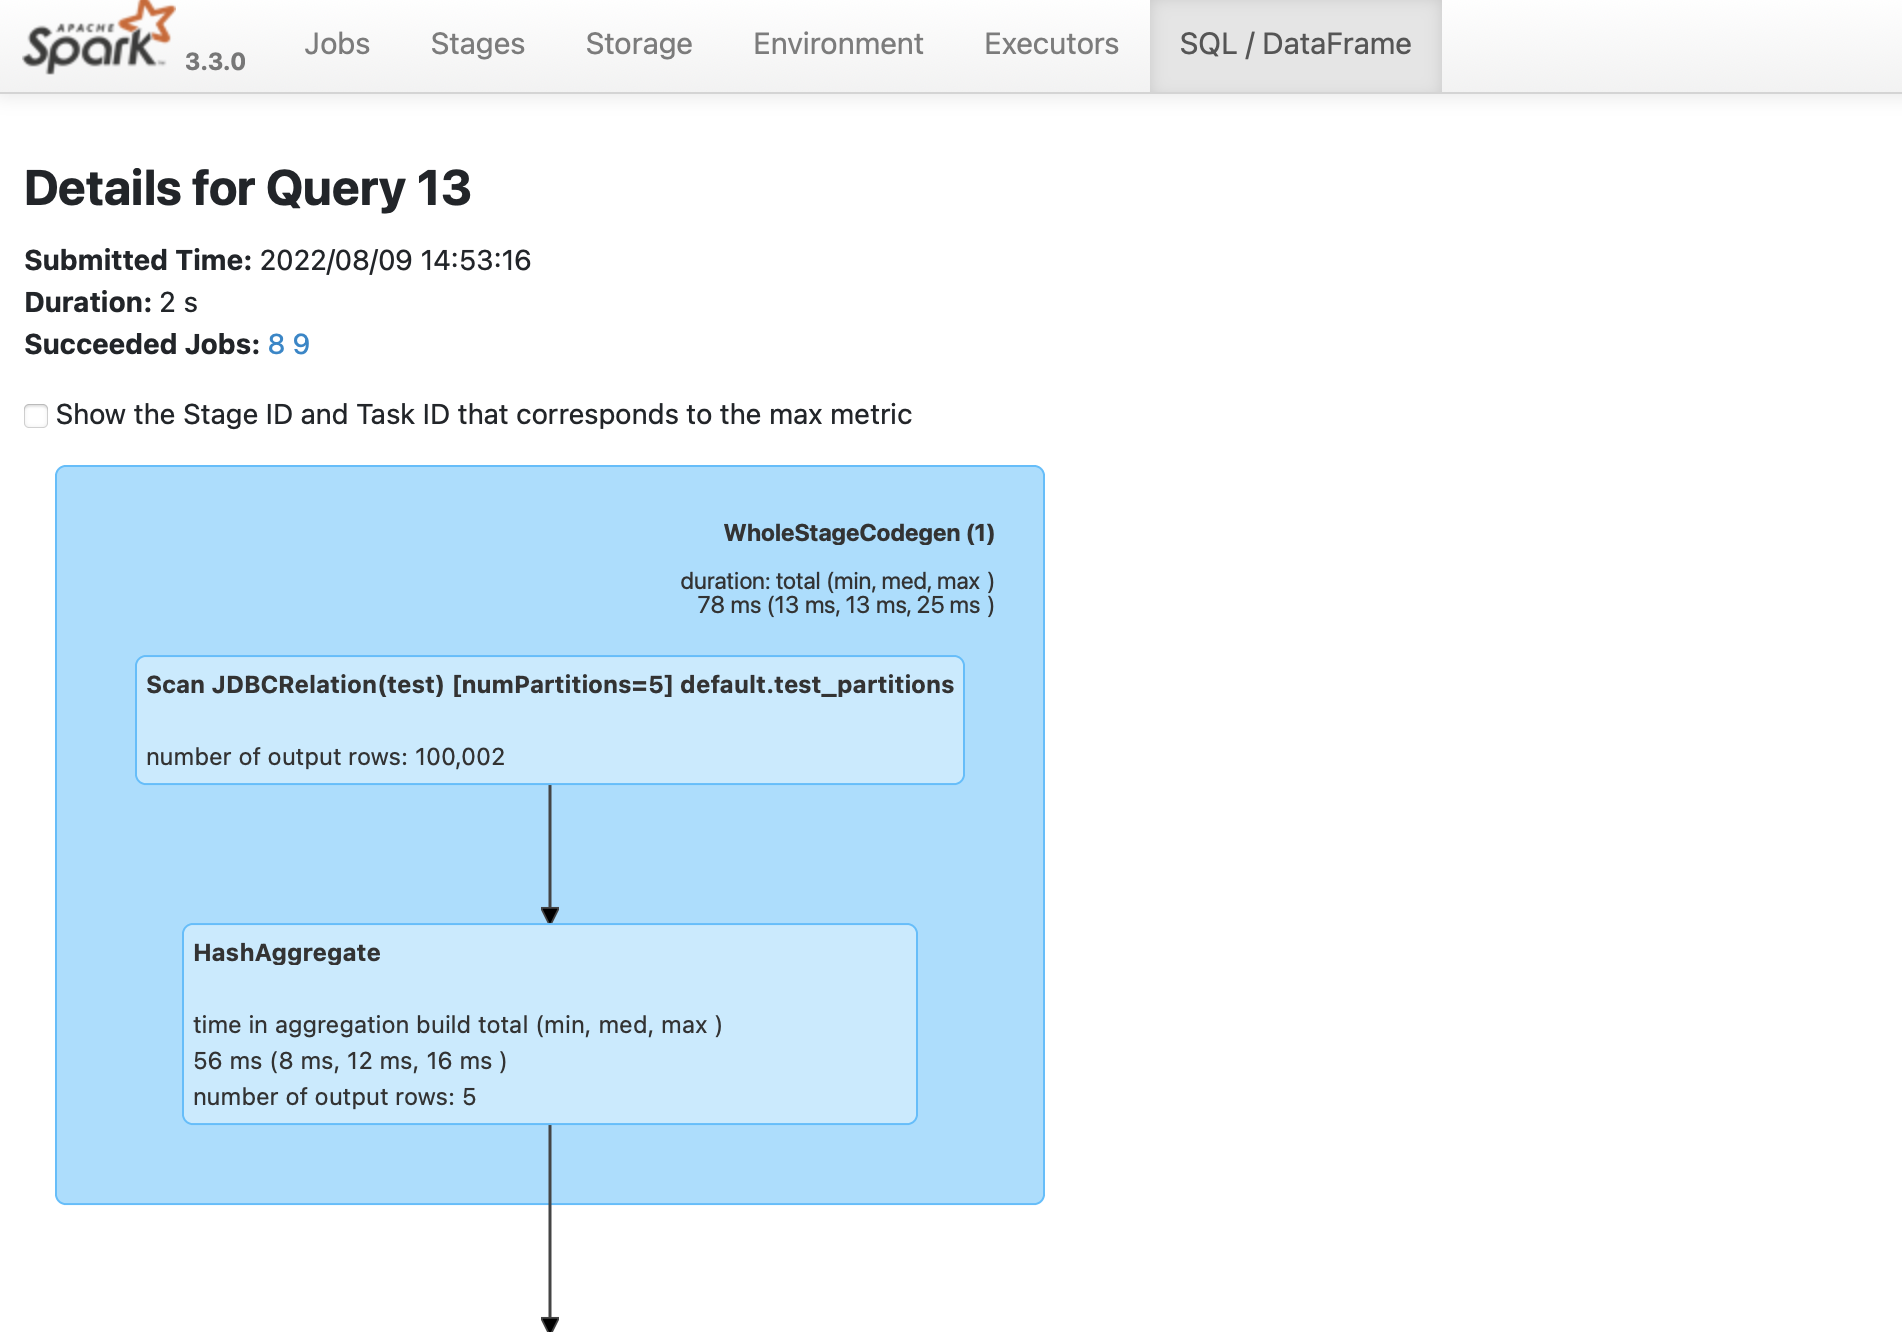
Task: Click the 'Show the Stage ID' label text
Action: click(x=483, y=414)
